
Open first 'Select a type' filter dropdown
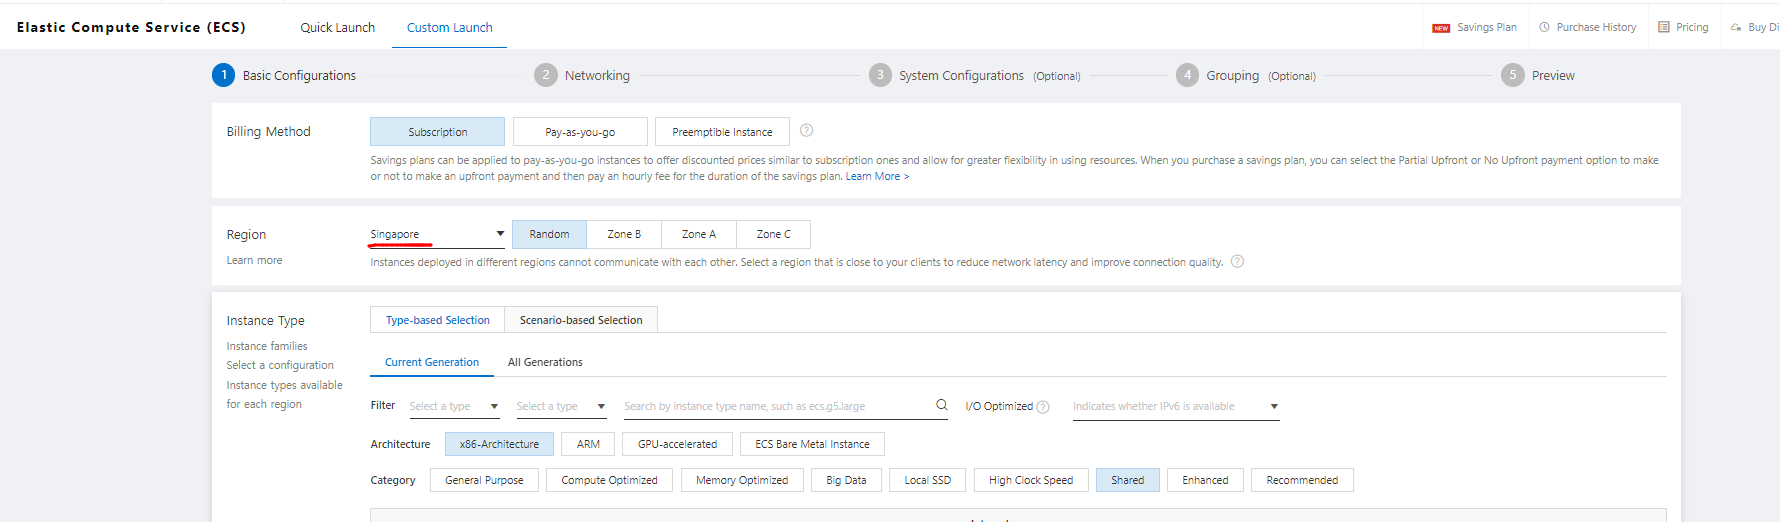(x=454, y=406)
